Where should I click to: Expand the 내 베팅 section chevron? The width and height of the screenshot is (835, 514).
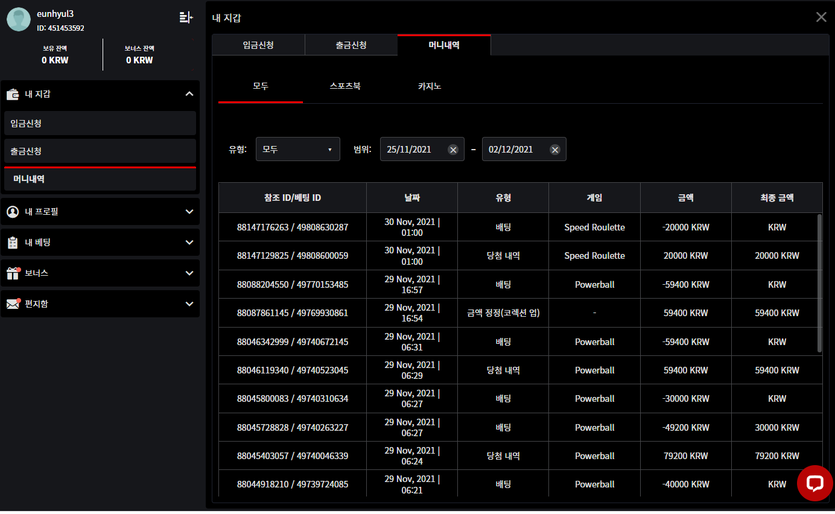pyautogui.click(x=189, y=243)
